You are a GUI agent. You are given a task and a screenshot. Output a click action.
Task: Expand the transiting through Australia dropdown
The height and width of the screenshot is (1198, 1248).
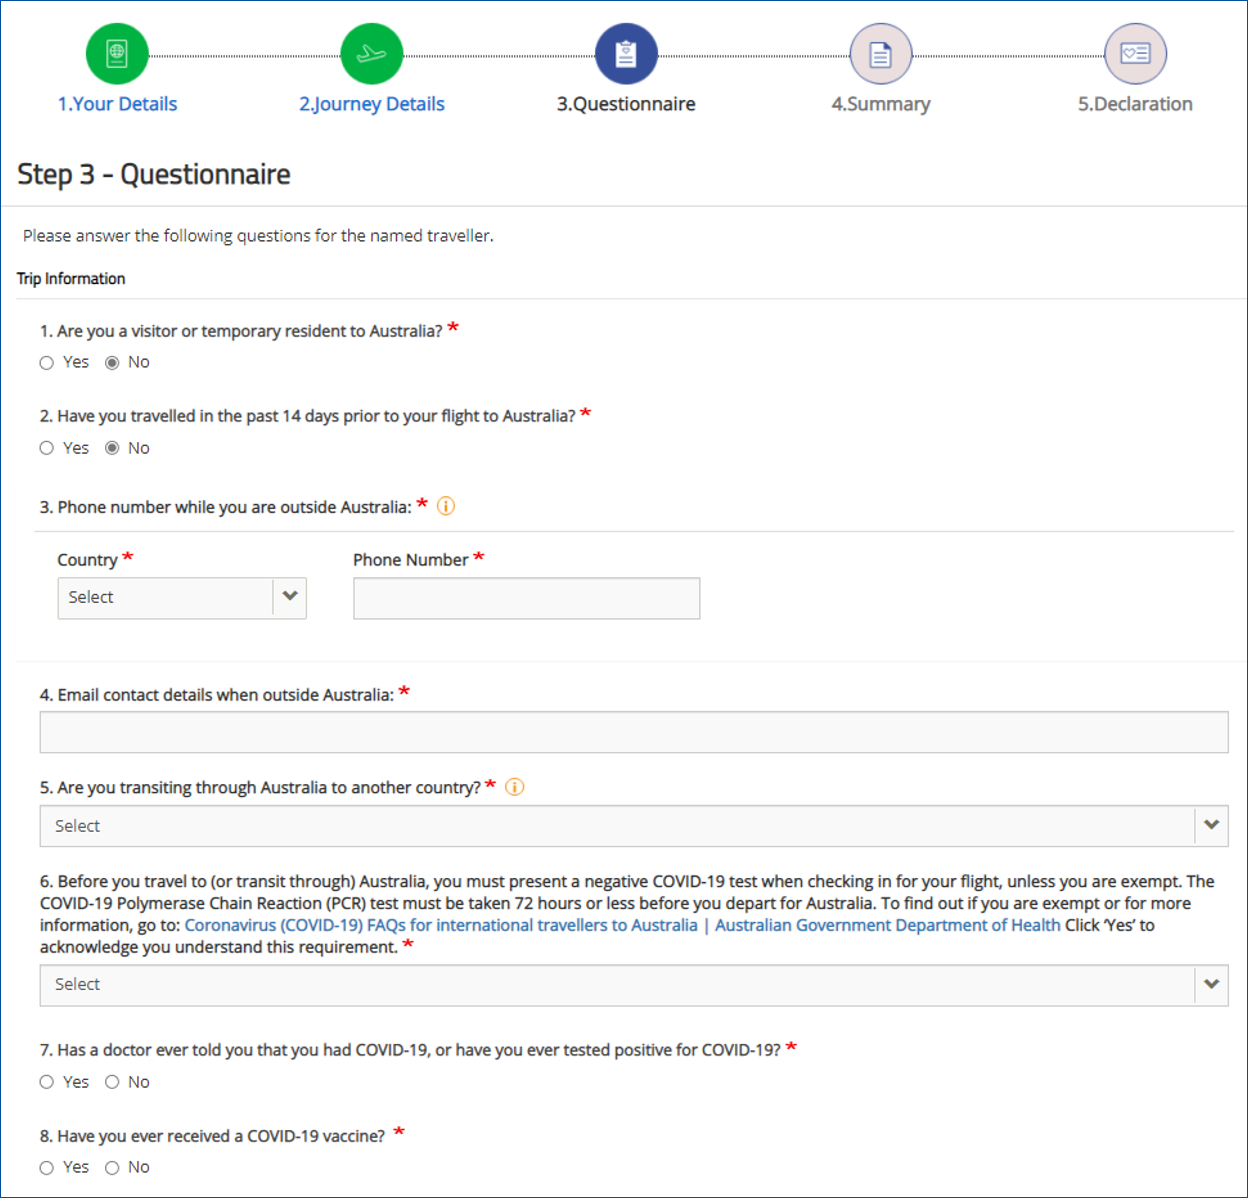[x=633, y=826]
